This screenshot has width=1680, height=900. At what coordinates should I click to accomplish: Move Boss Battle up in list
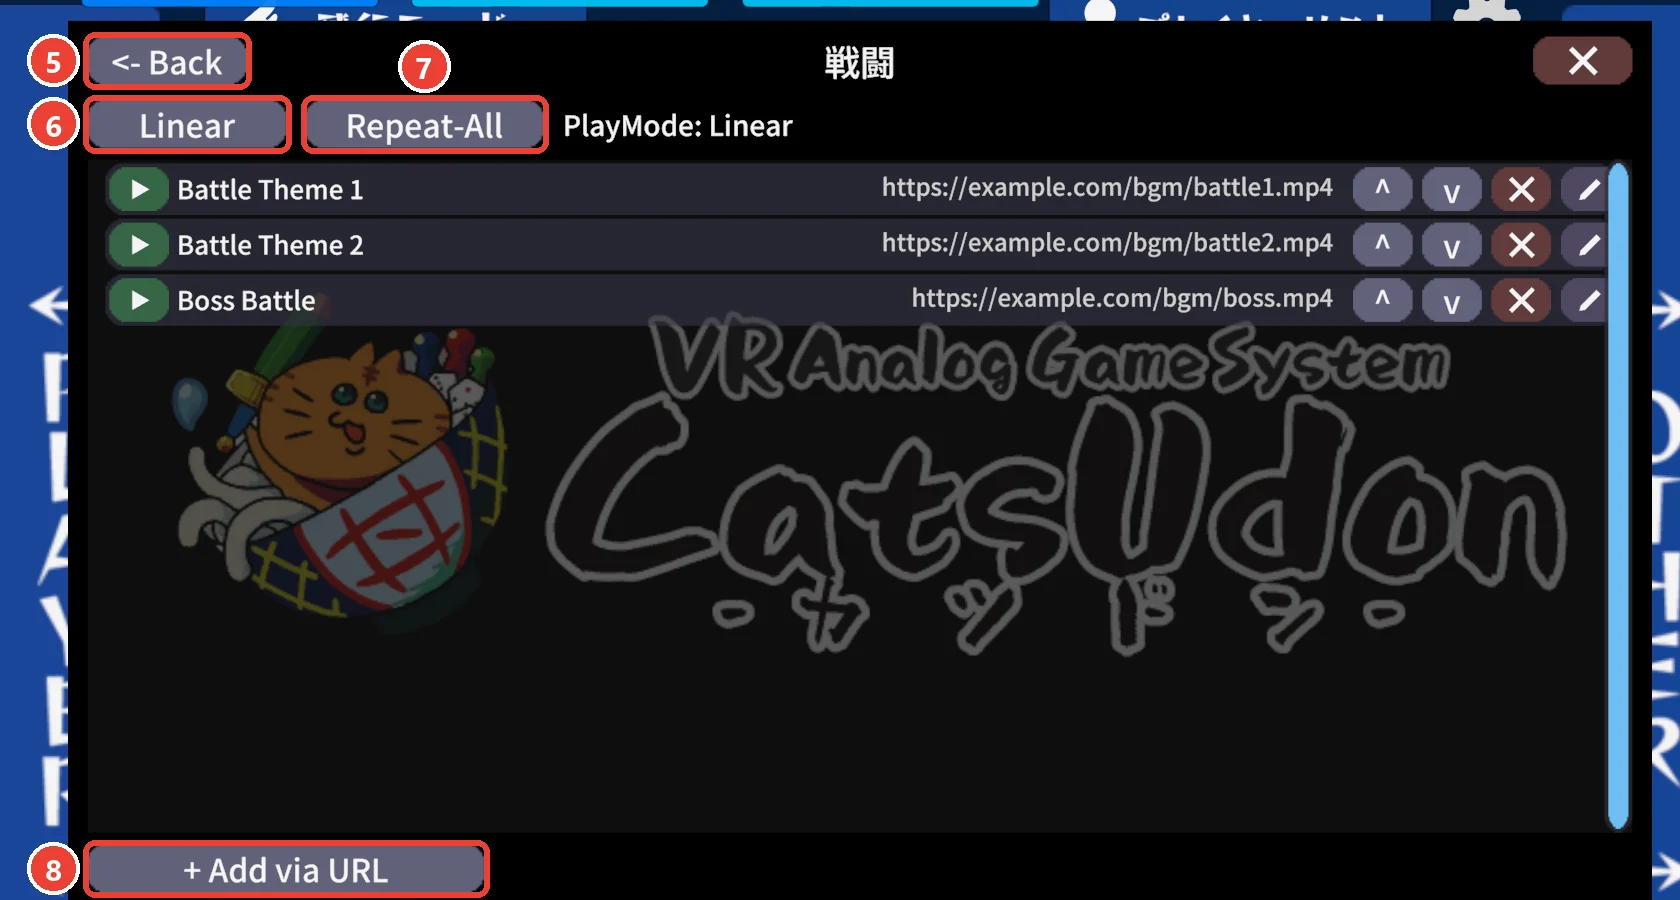point(1382,301)
